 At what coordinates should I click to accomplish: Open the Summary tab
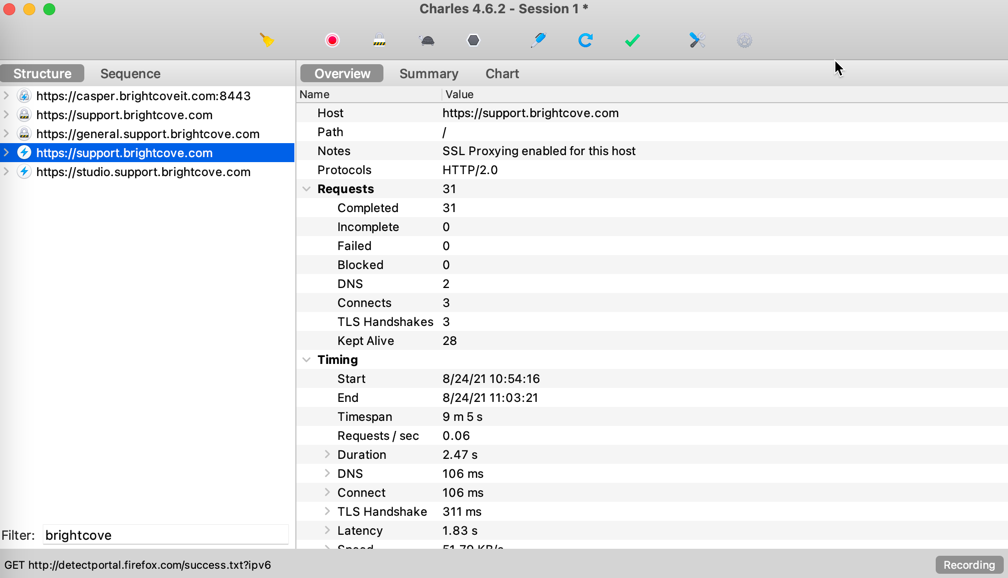(x=428, y=74)
